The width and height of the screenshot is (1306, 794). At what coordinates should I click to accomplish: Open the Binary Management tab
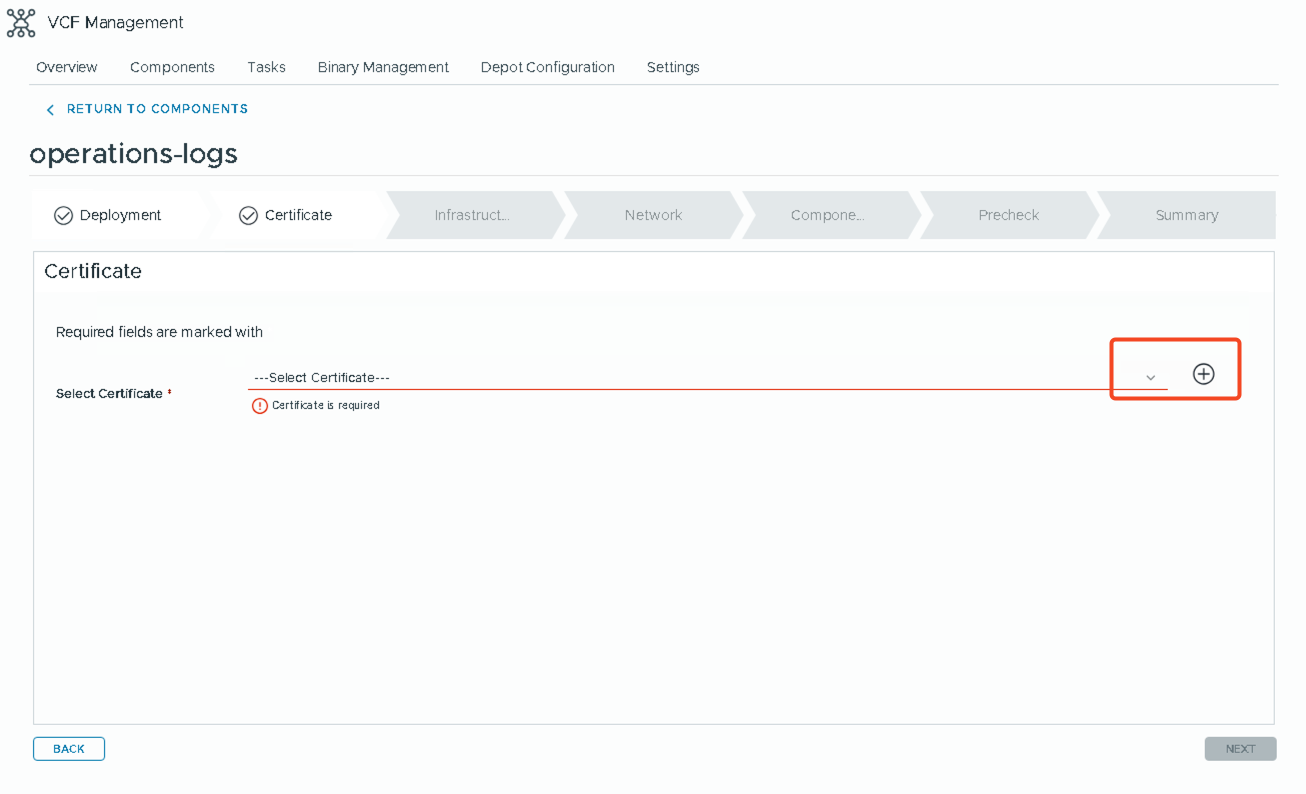click(383, 67)
